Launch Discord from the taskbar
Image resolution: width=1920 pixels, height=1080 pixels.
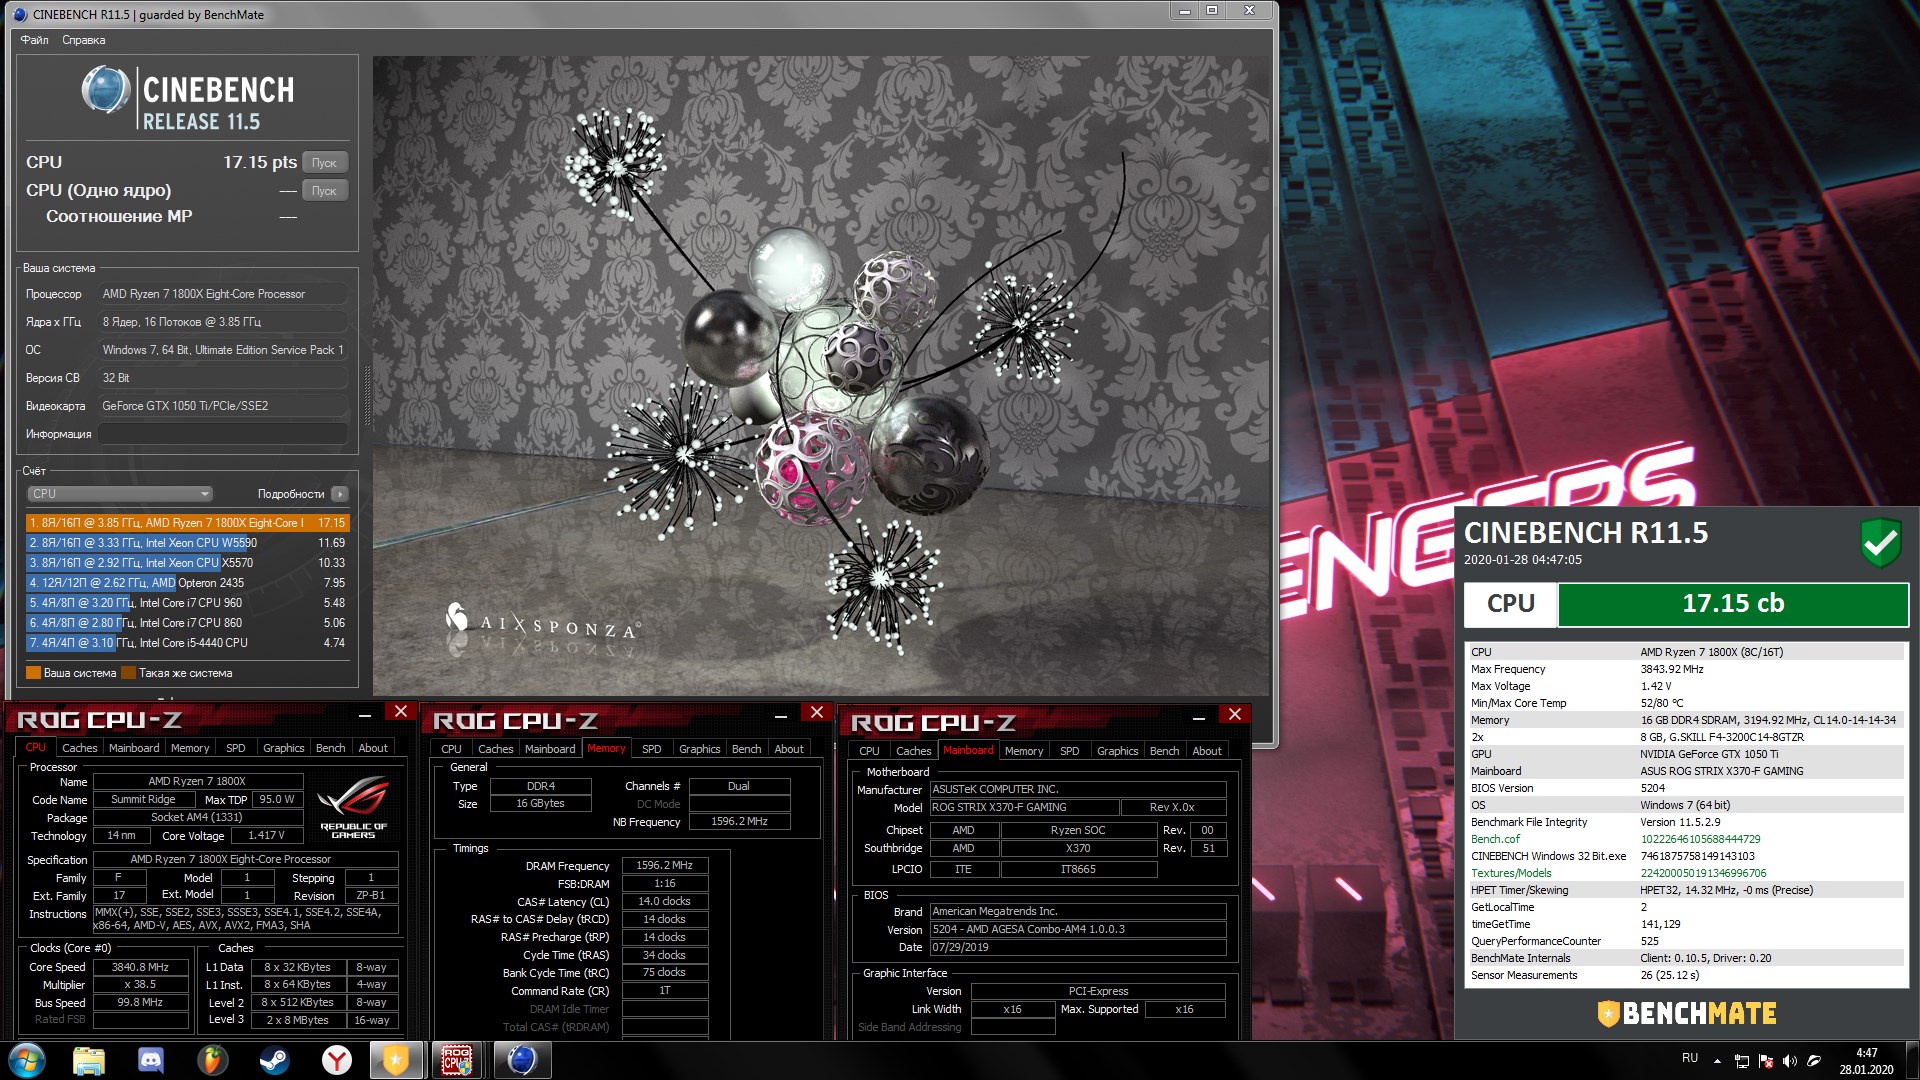click(x=151, y=1060)
